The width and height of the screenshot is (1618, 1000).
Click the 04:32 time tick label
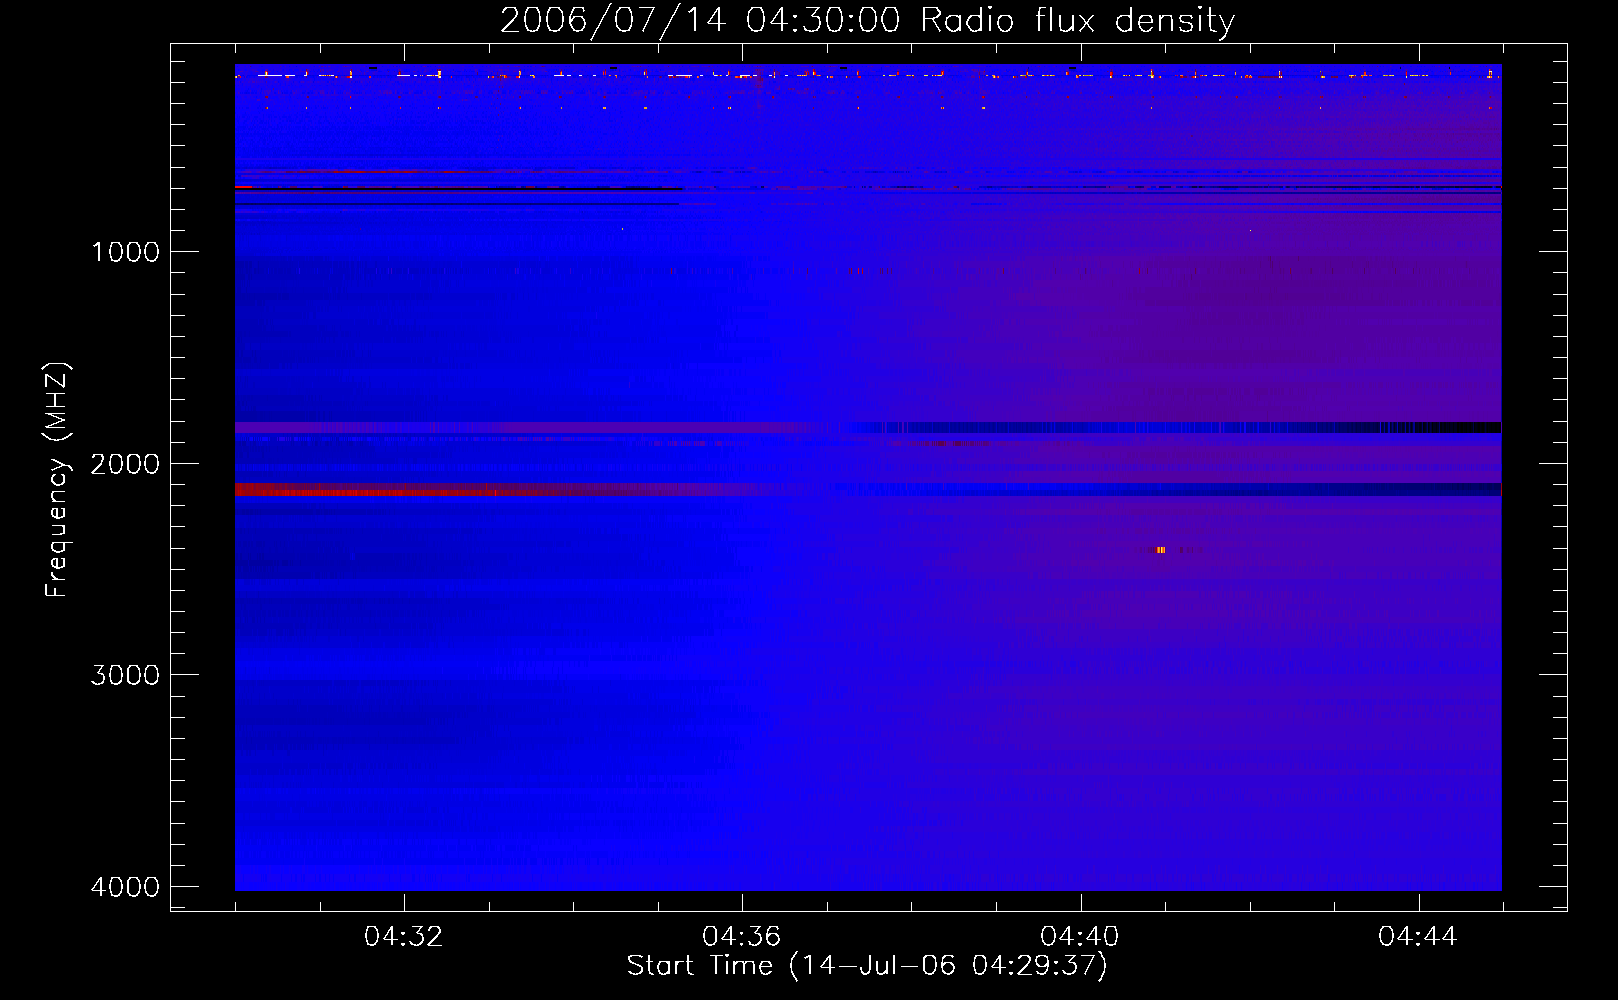[403, 936]
